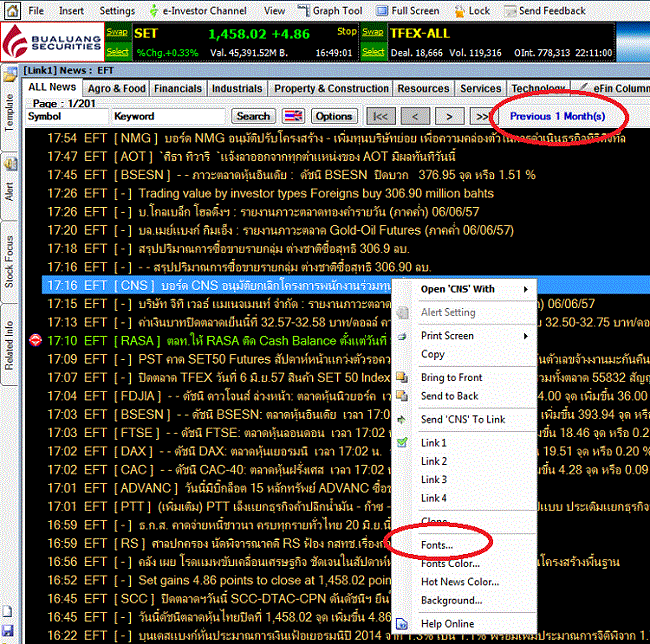
Task: Choose Hot News Color... menu item
Action: (460, 582)
